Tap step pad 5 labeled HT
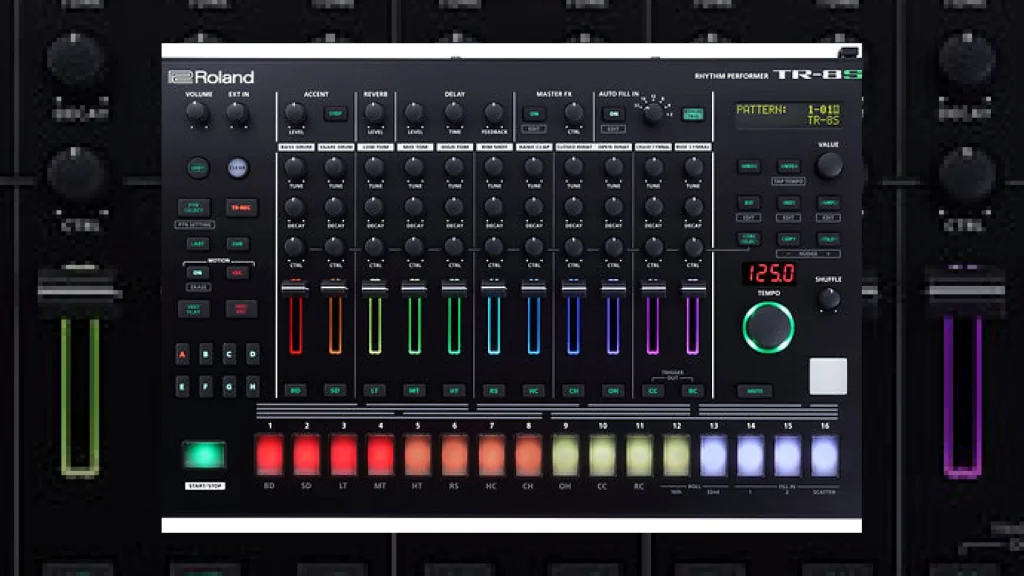 click(x=417, y=455)
